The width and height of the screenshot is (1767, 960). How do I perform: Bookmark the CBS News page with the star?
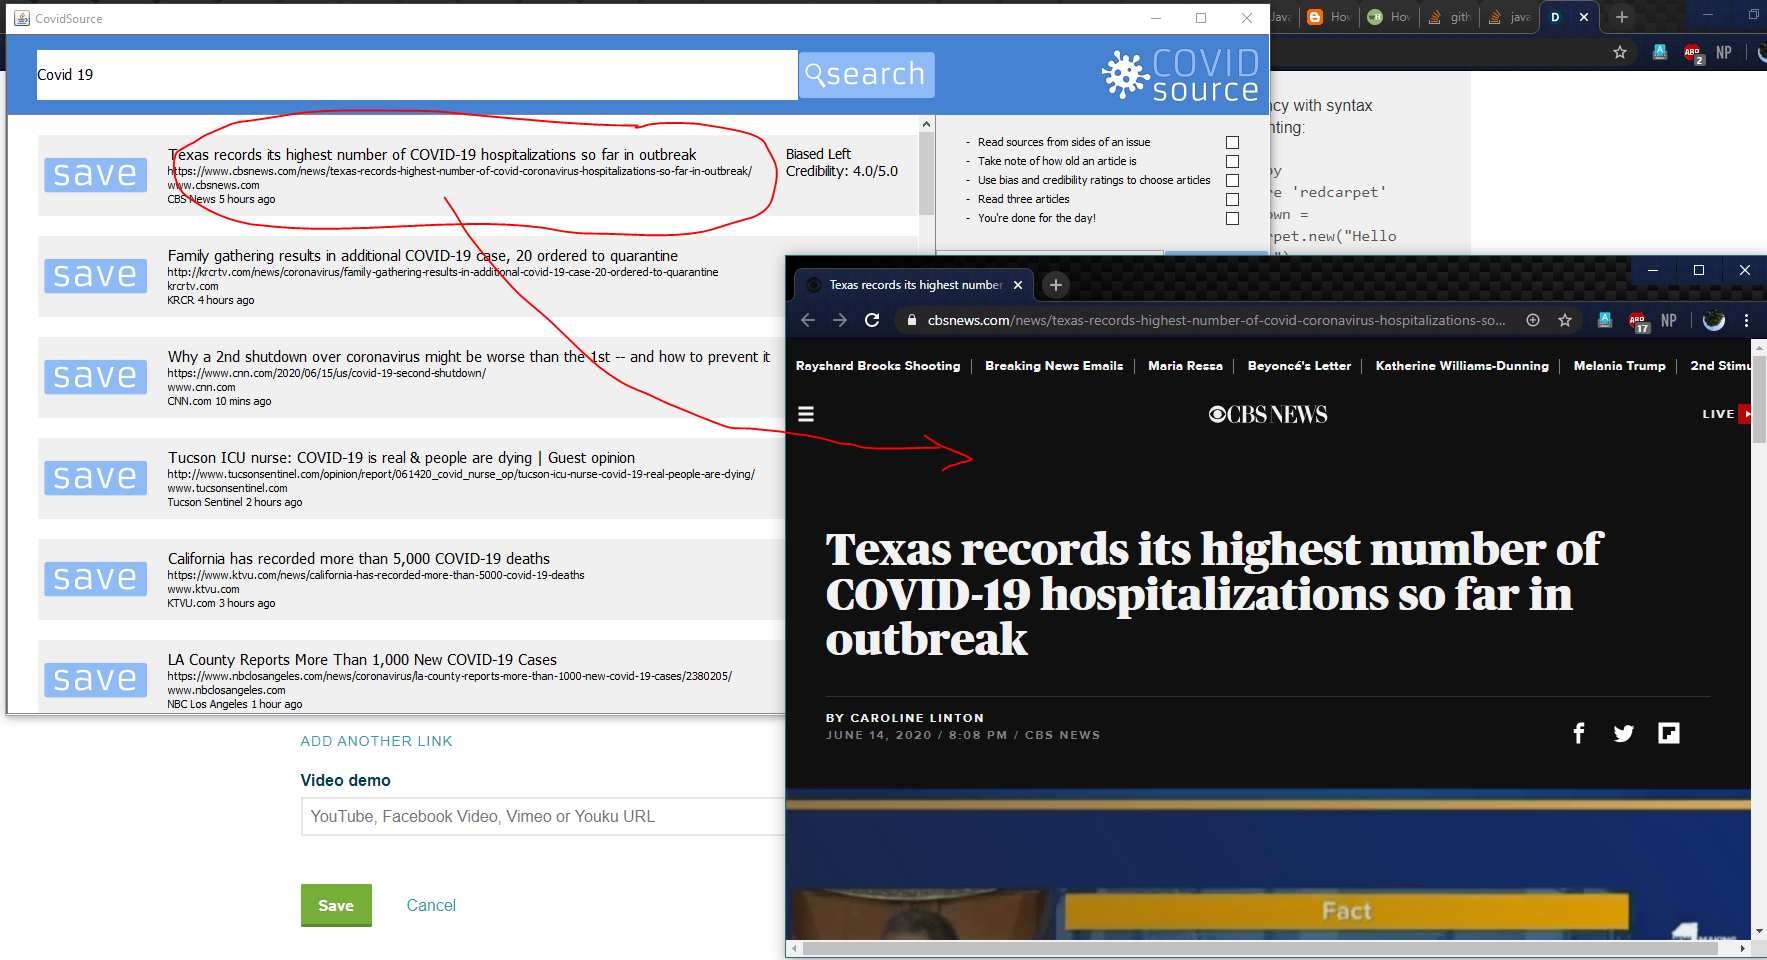tap(1565, 320)
